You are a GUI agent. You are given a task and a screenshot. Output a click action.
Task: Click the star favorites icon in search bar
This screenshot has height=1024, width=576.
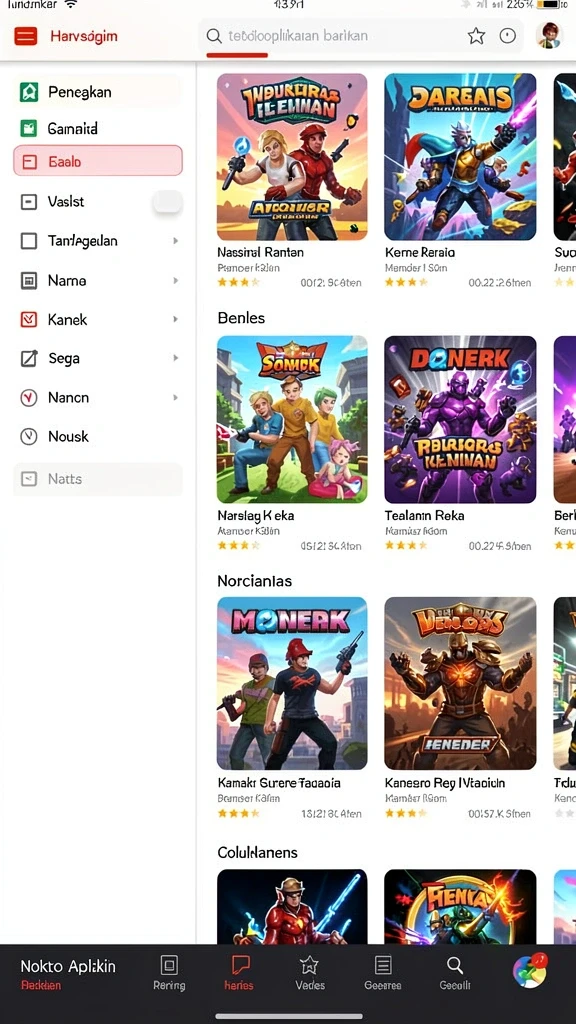coord(476,36)
